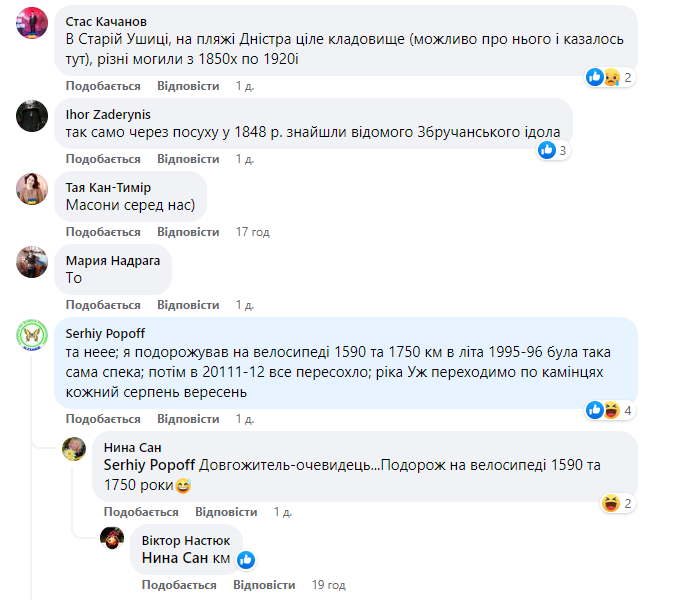Click Тая Кан-Тимір's avatar photo
674x600 pixels.
click(x=32, y=188)
